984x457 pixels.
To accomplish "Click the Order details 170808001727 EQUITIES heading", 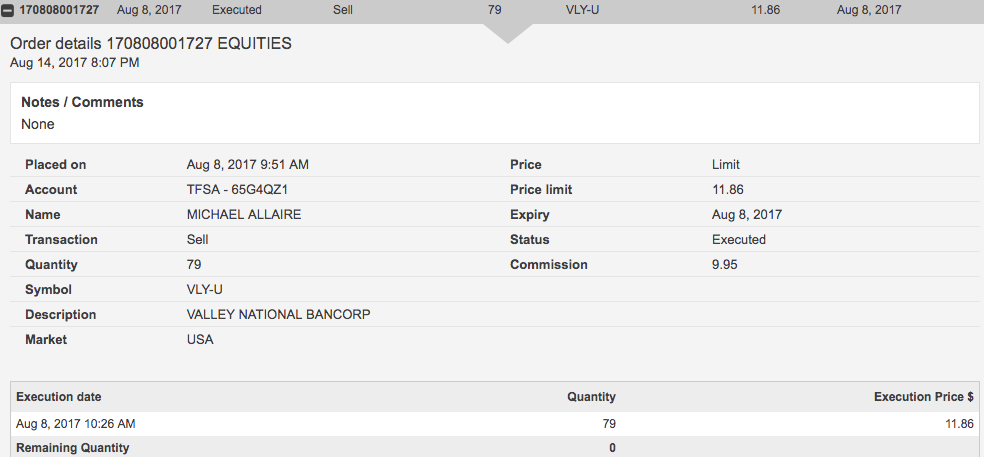I will (151, 44).
